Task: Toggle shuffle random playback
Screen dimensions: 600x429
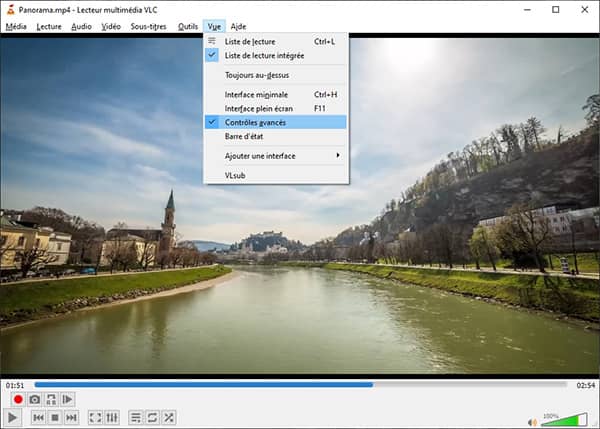Action: click(169, 418)
